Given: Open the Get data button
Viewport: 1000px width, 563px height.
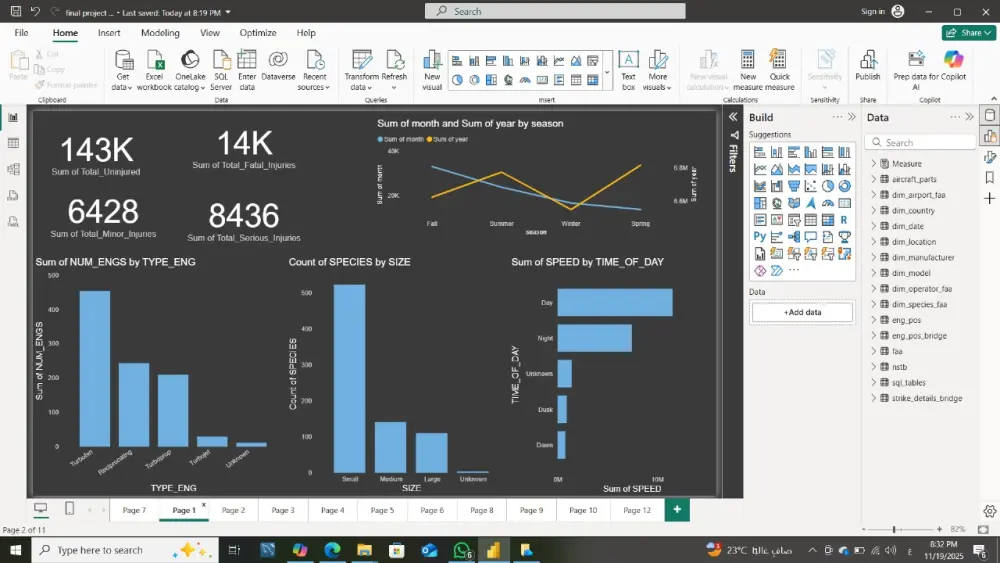Looking at the screenshot, I should [122, 70].
